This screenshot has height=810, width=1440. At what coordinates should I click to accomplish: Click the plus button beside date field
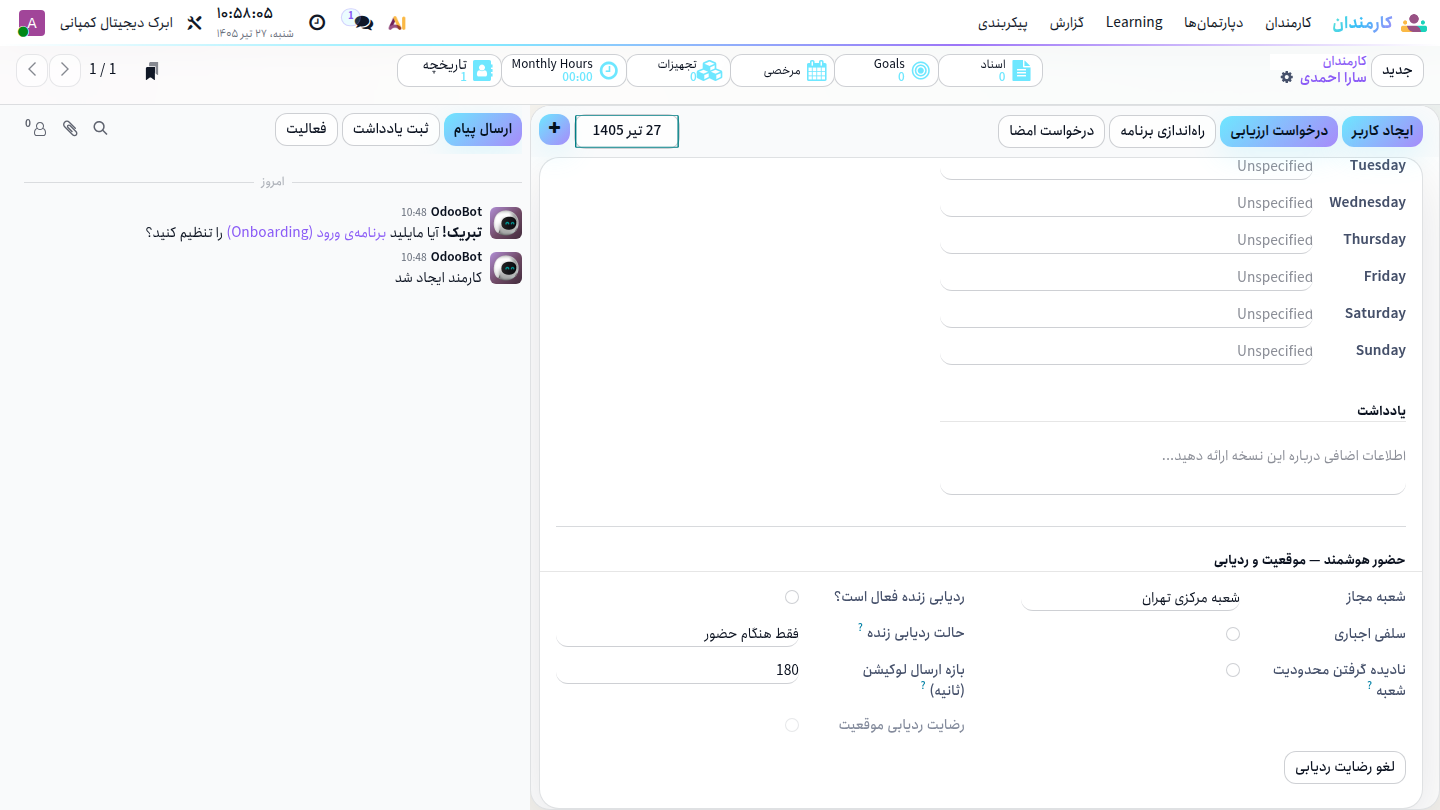[x=555, y=129]
